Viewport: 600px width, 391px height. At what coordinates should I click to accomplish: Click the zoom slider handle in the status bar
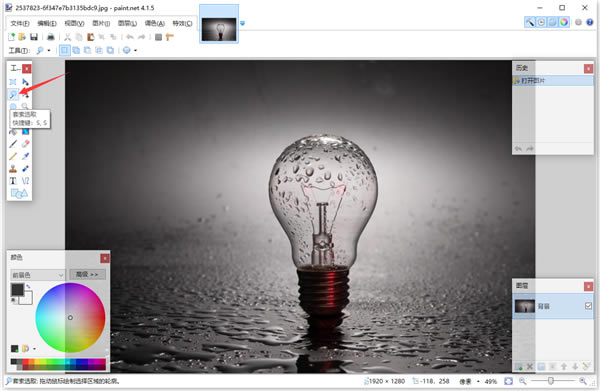(551, 381)
